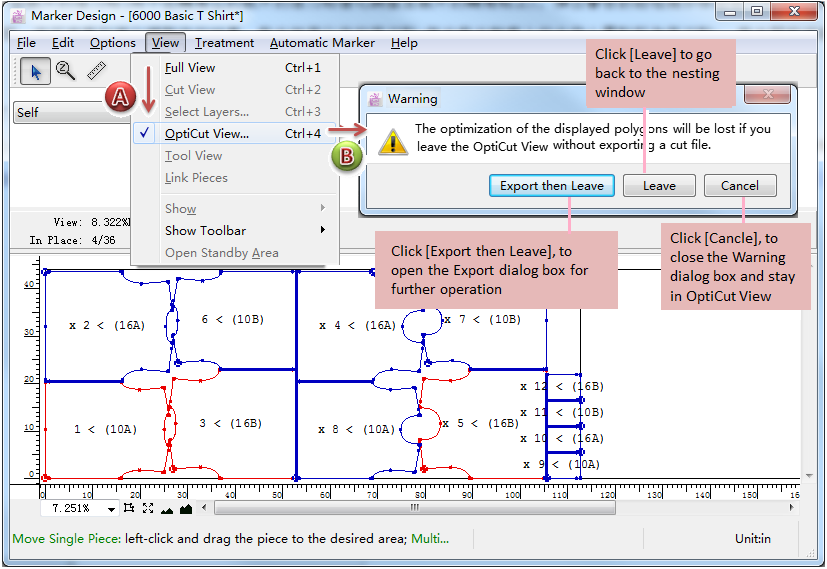Click the large mountains zoom-in icon
Viewport: 827px width, 569px height.
click(x=186, y=509)
